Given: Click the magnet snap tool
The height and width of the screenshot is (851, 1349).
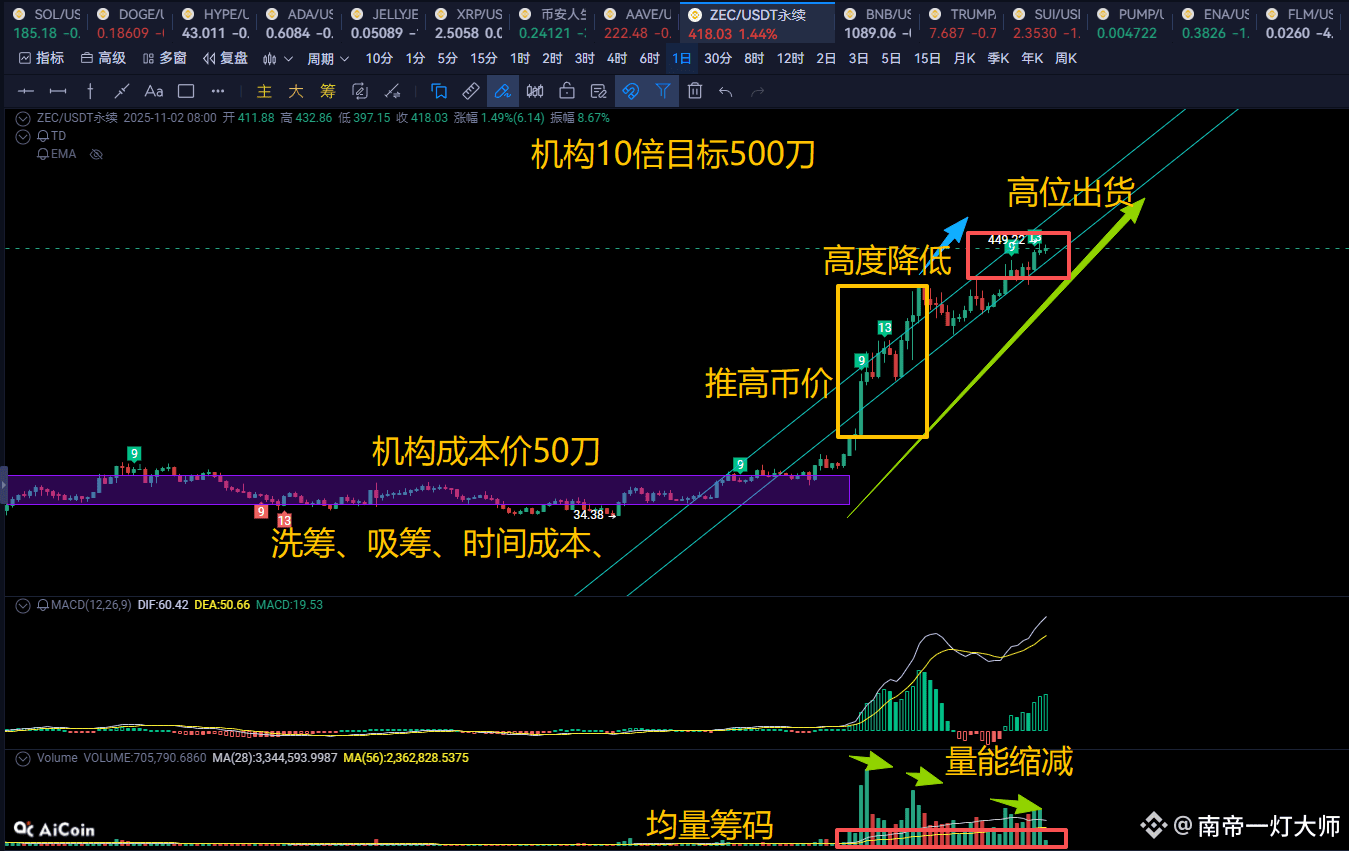Looking at the screenshot, I should click(630, 91).
